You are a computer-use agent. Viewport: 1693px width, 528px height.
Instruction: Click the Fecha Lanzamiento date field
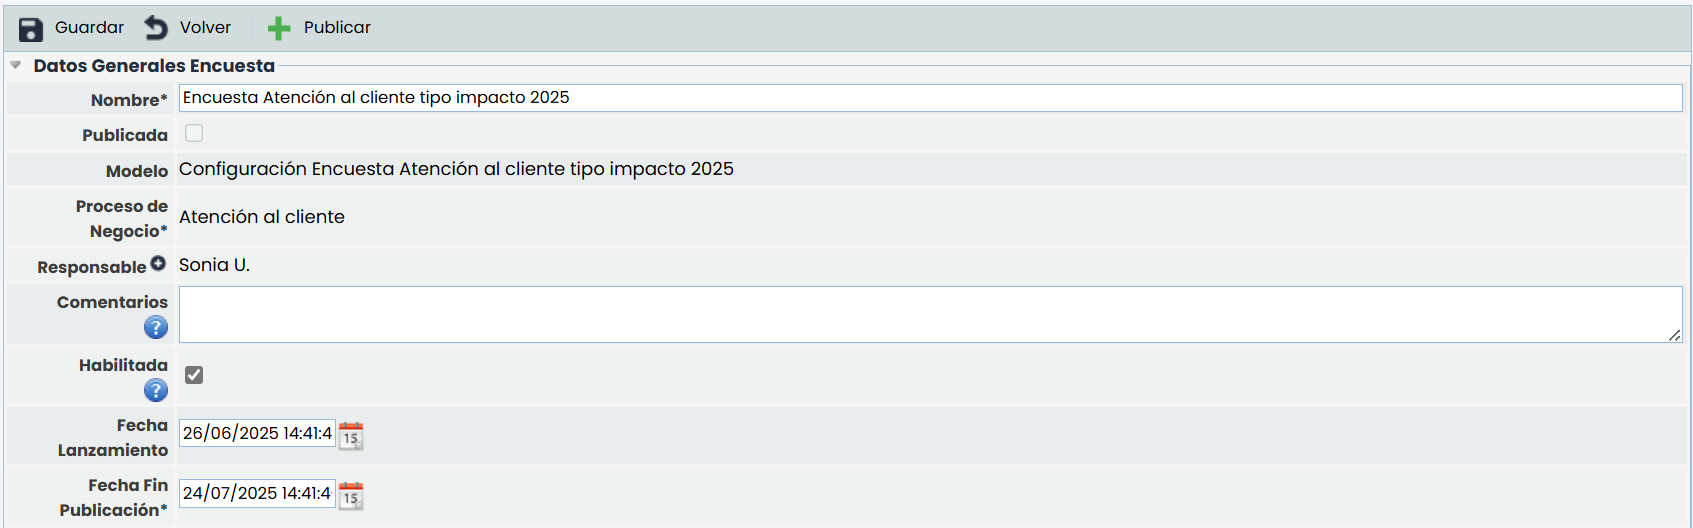257,433
